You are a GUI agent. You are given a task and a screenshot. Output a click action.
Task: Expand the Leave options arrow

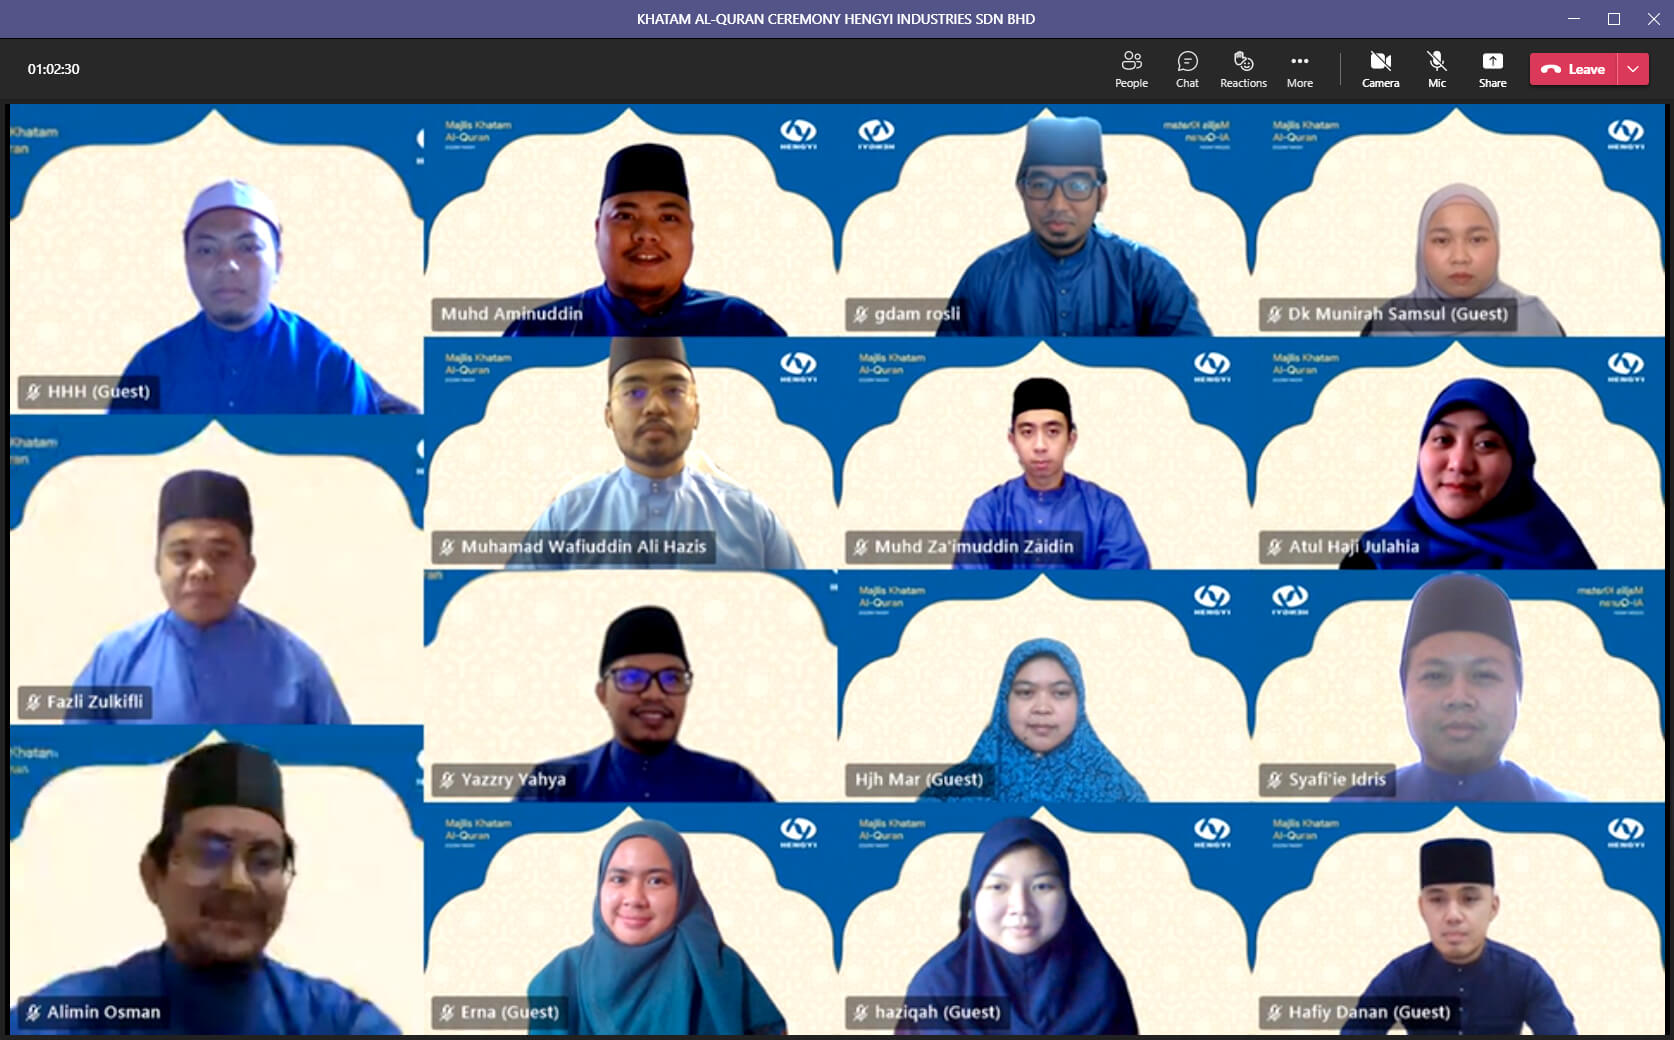[1633, 69]
